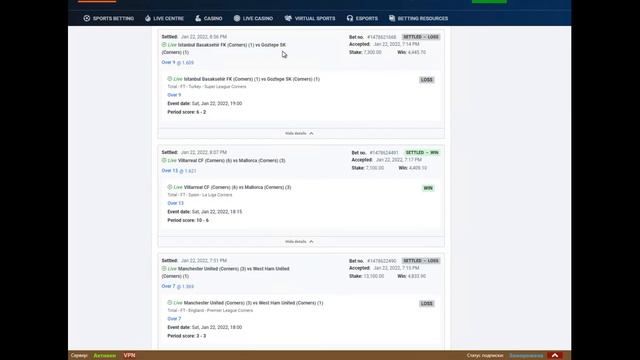Open the Virtual Sports menu
The image size is (640, 360).
[x=310, y=18]
